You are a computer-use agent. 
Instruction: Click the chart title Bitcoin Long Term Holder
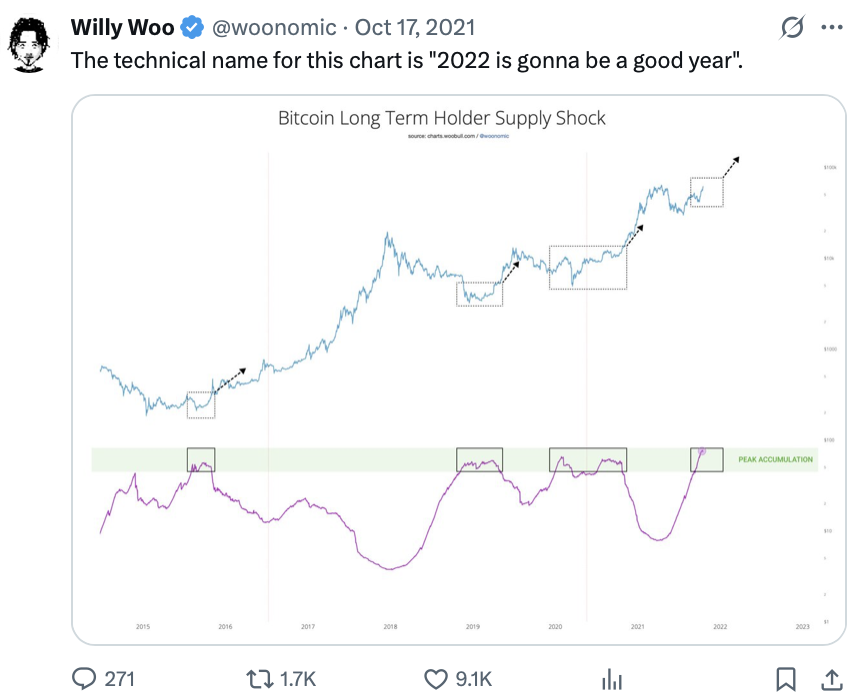(441, 118)
